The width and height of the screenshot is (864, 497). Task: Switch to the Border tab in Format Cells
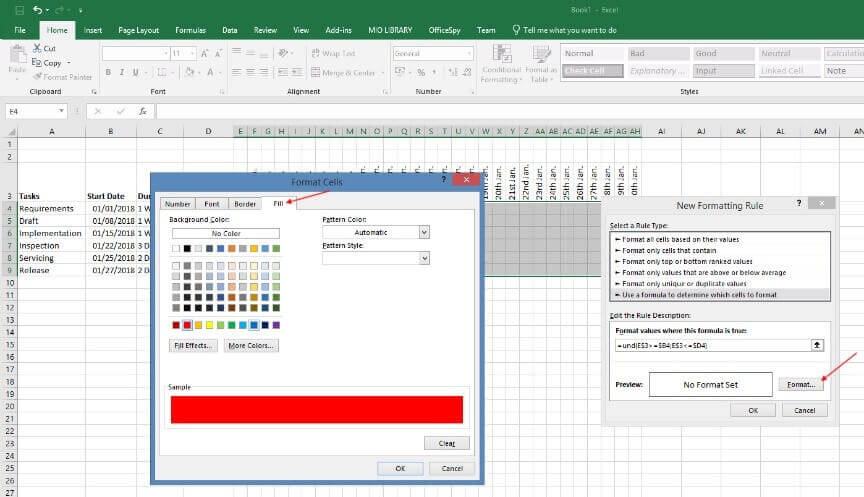tap(245, 203)
